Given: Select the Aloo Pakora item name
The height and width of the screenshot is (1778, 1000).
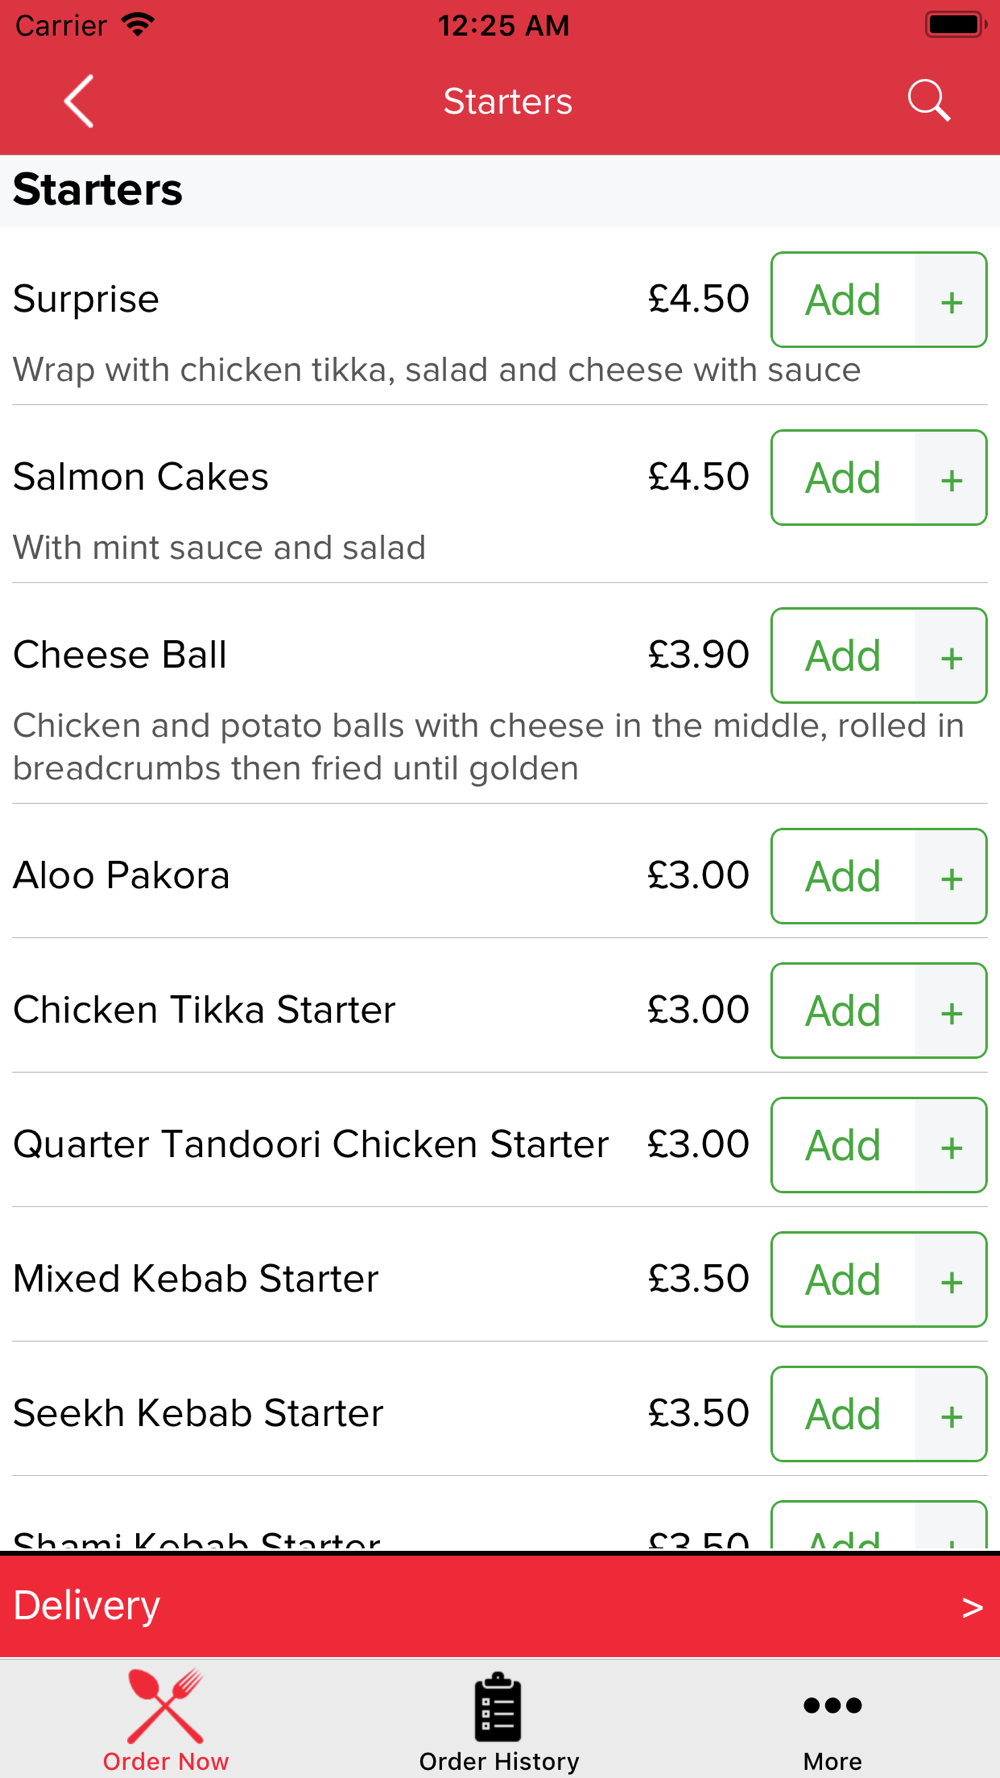Looking at the screenshot, I should point(121,875).
